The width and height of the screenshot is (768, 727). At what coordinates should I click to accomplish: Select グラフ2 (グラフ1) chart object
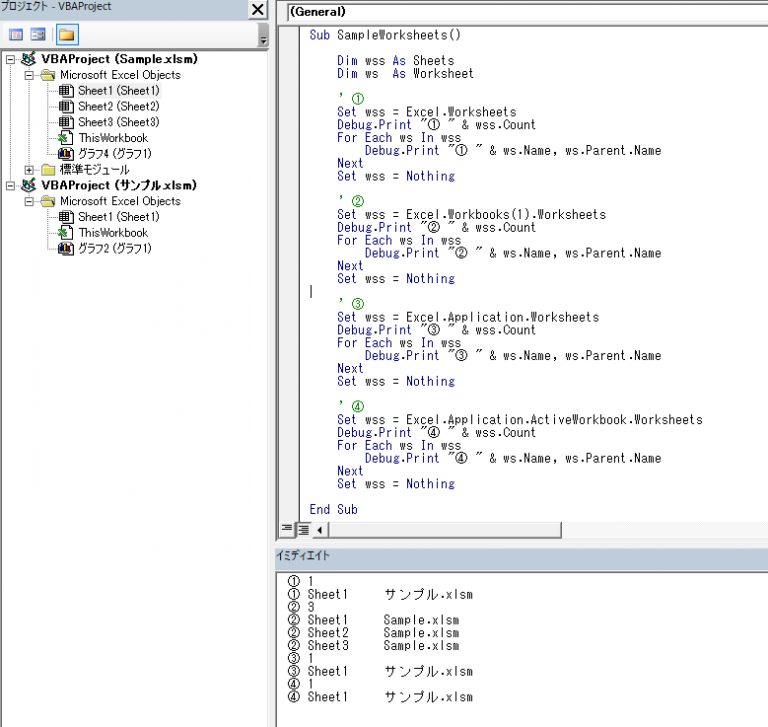115,248
